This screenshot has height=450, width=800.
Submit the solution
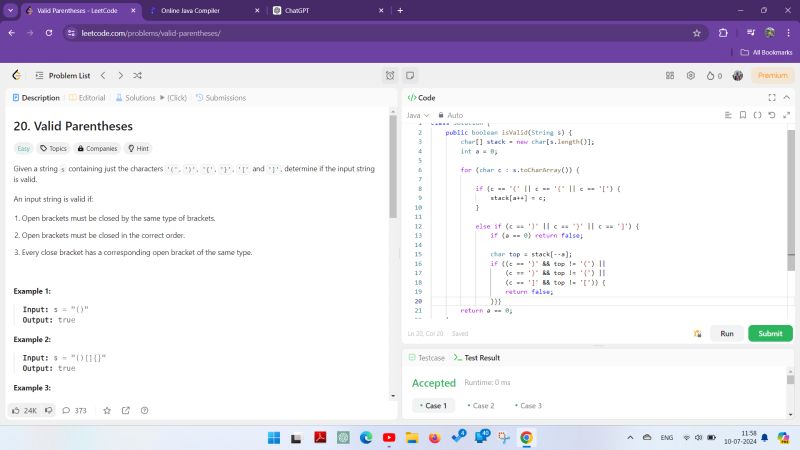[x=770, y=334]
